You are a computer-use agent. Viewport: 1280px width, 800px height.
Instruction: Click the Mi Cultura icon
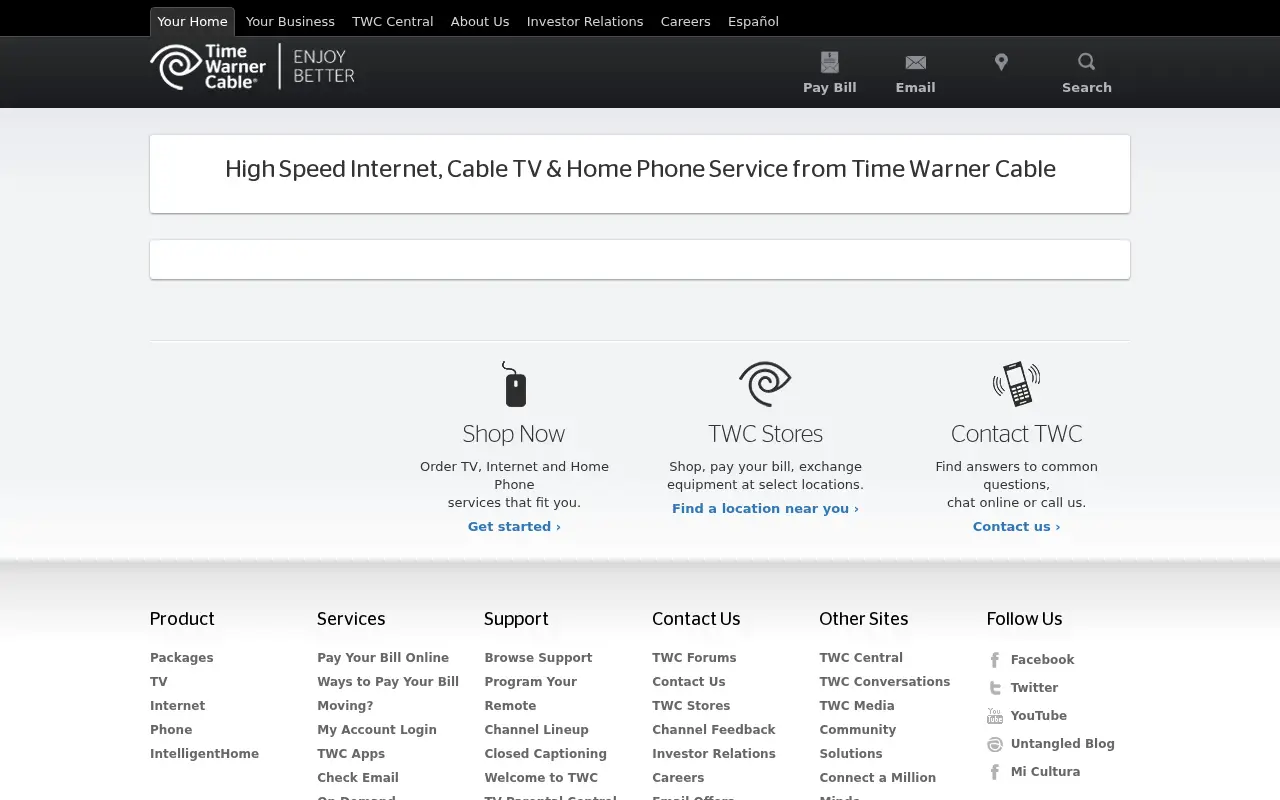coord(995,772)
